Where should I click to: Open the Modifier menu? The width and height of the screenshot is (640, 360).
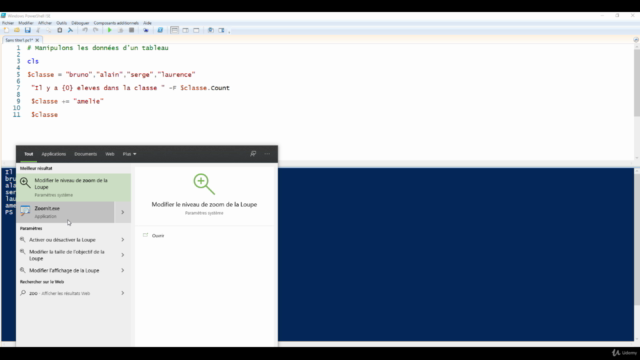pos(26,23)
